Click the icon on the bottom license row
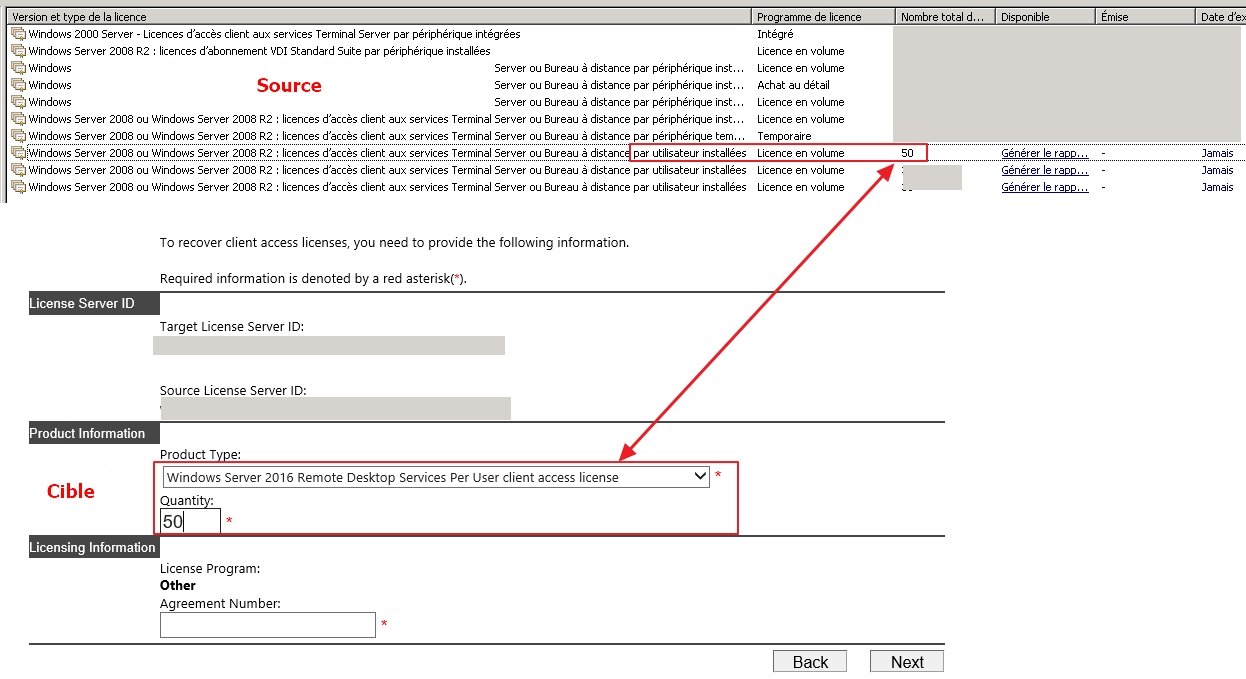 click(18, 186)
